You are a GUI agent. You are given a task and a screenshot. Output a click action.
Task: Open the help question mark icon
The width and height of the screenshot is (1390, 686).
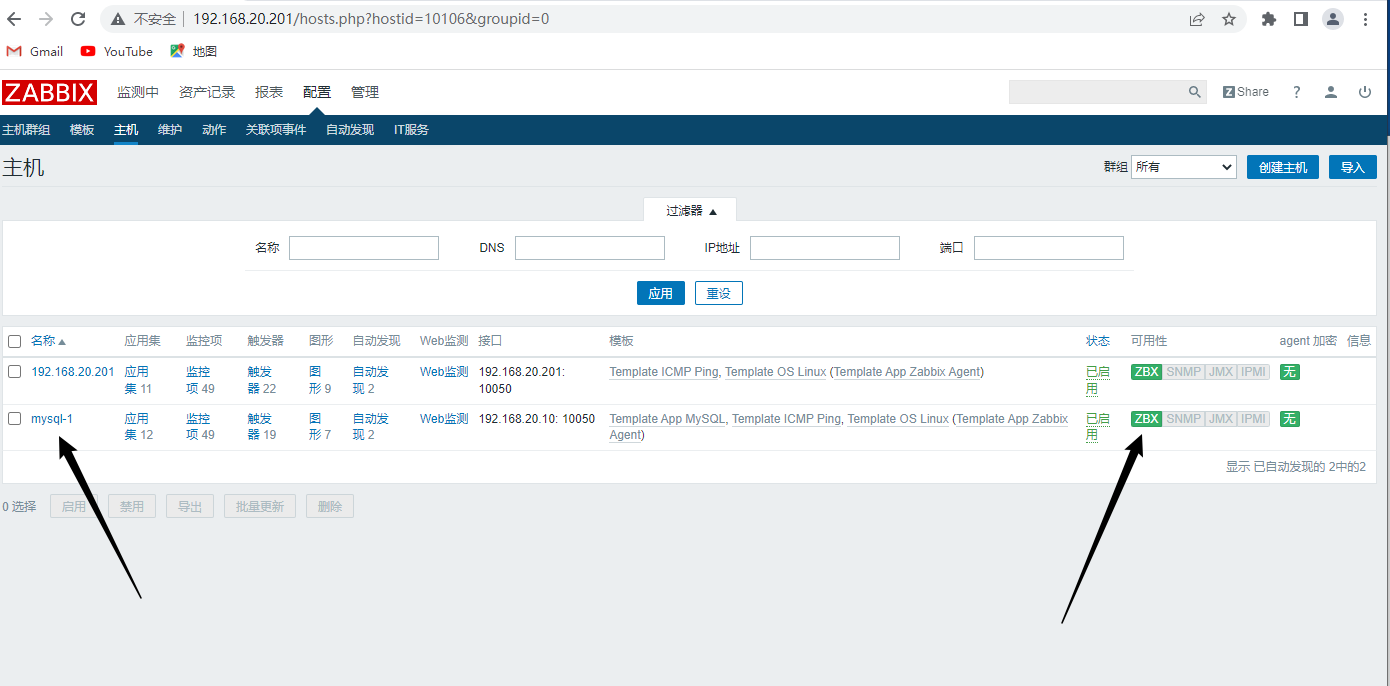(1297, 92)
